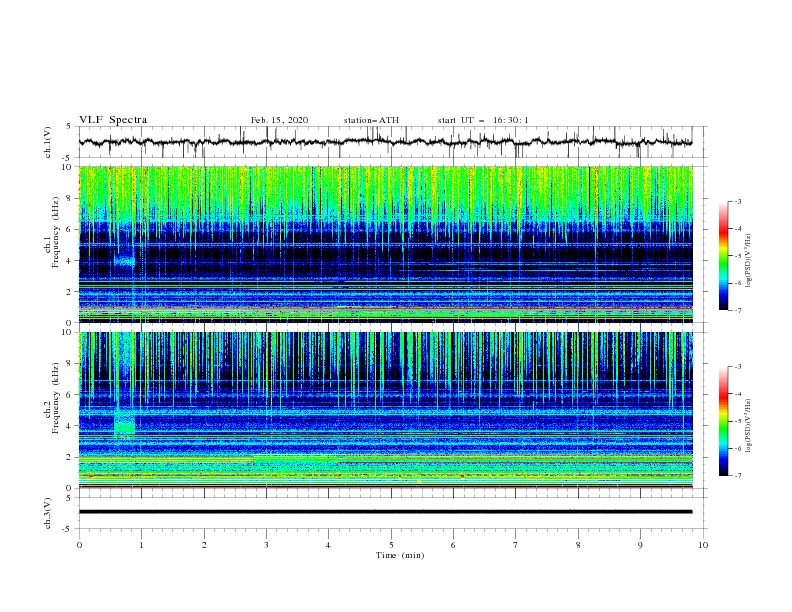
Task: Click the "ch.3(V)" axis label
Action: tap(48, 513)
